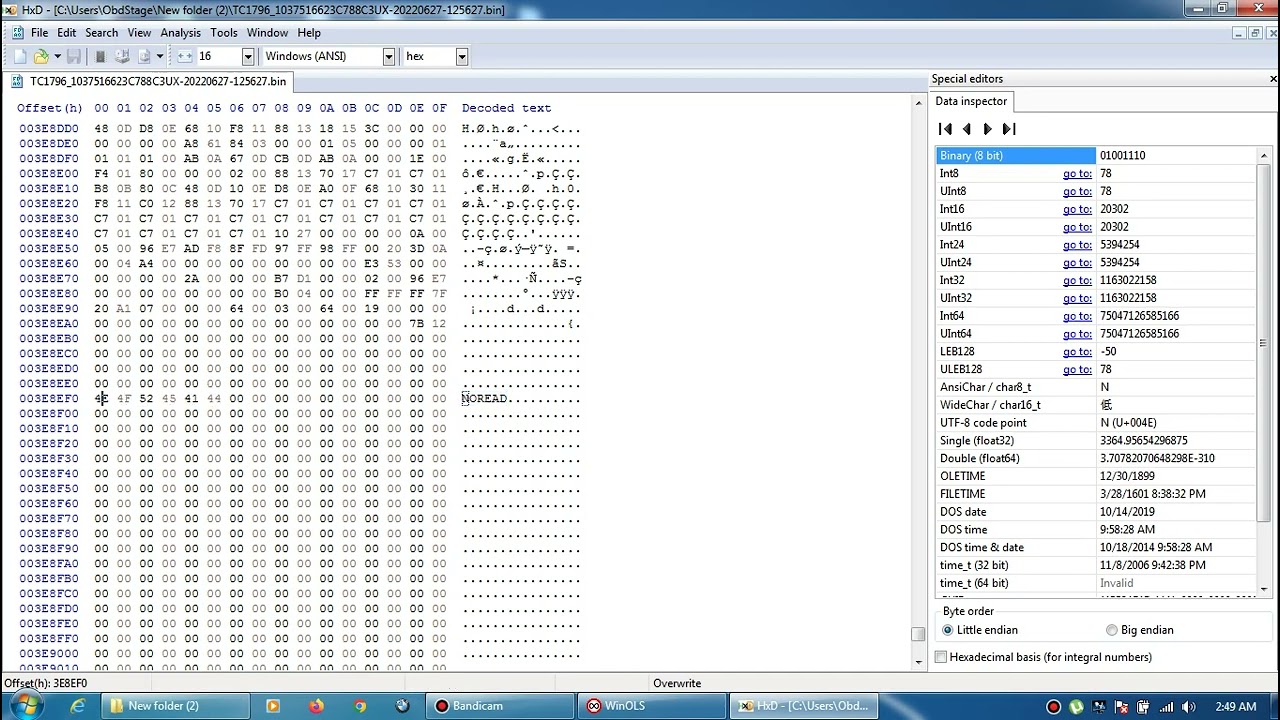The width and height of the screenshot is (1280, 720).
Task: Open the Windows Start button
Action: [x=25, y=706]
